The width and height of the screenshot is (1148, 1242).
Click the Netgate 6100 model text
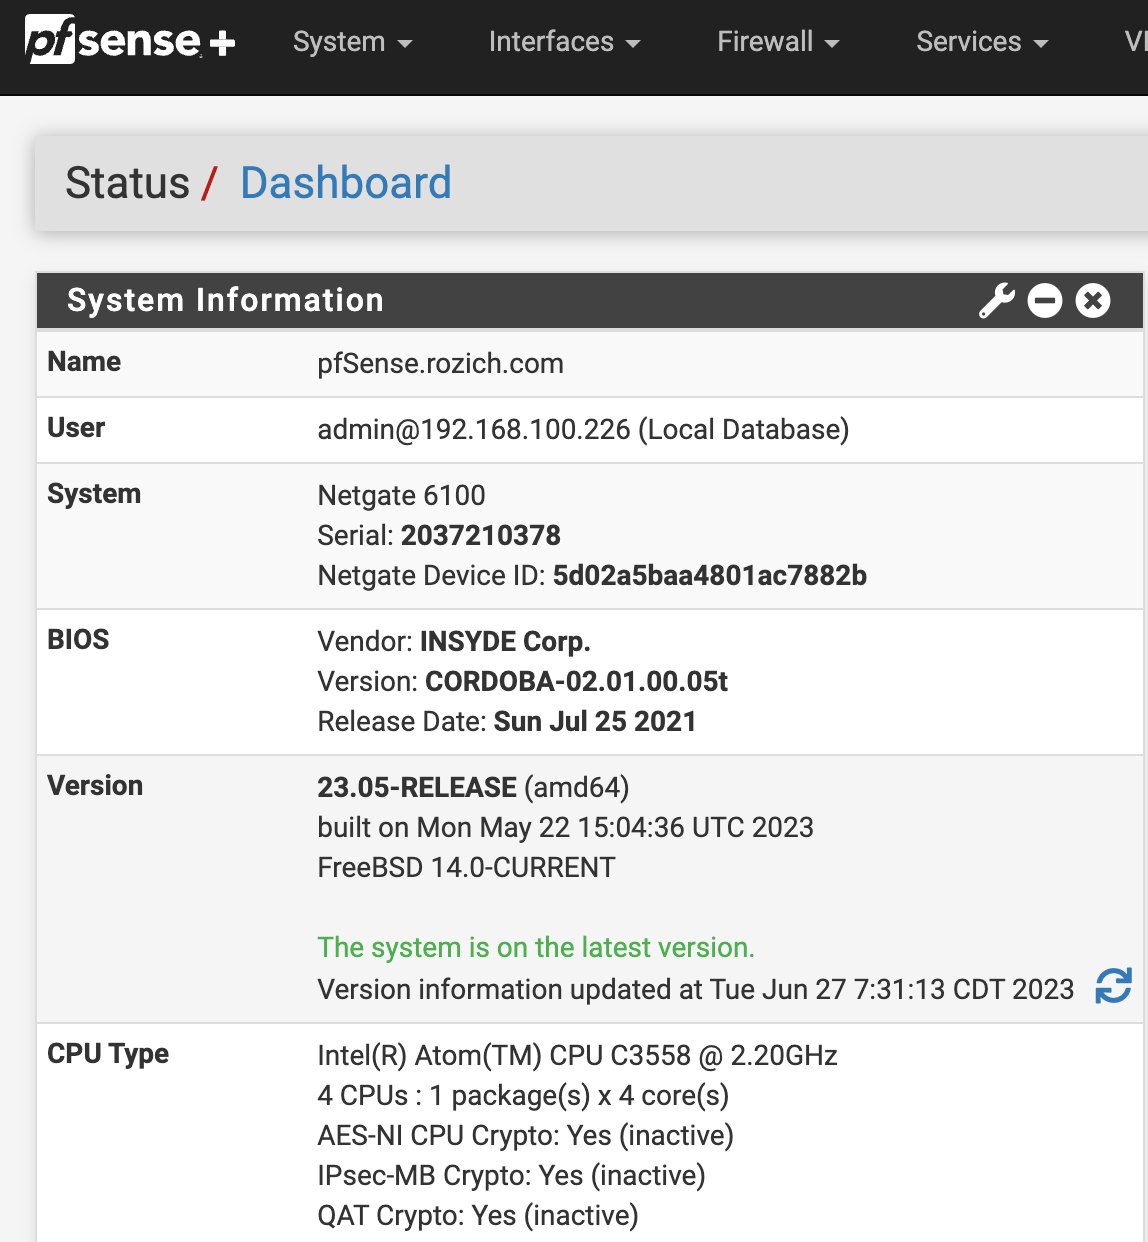[x=401, y=495]
